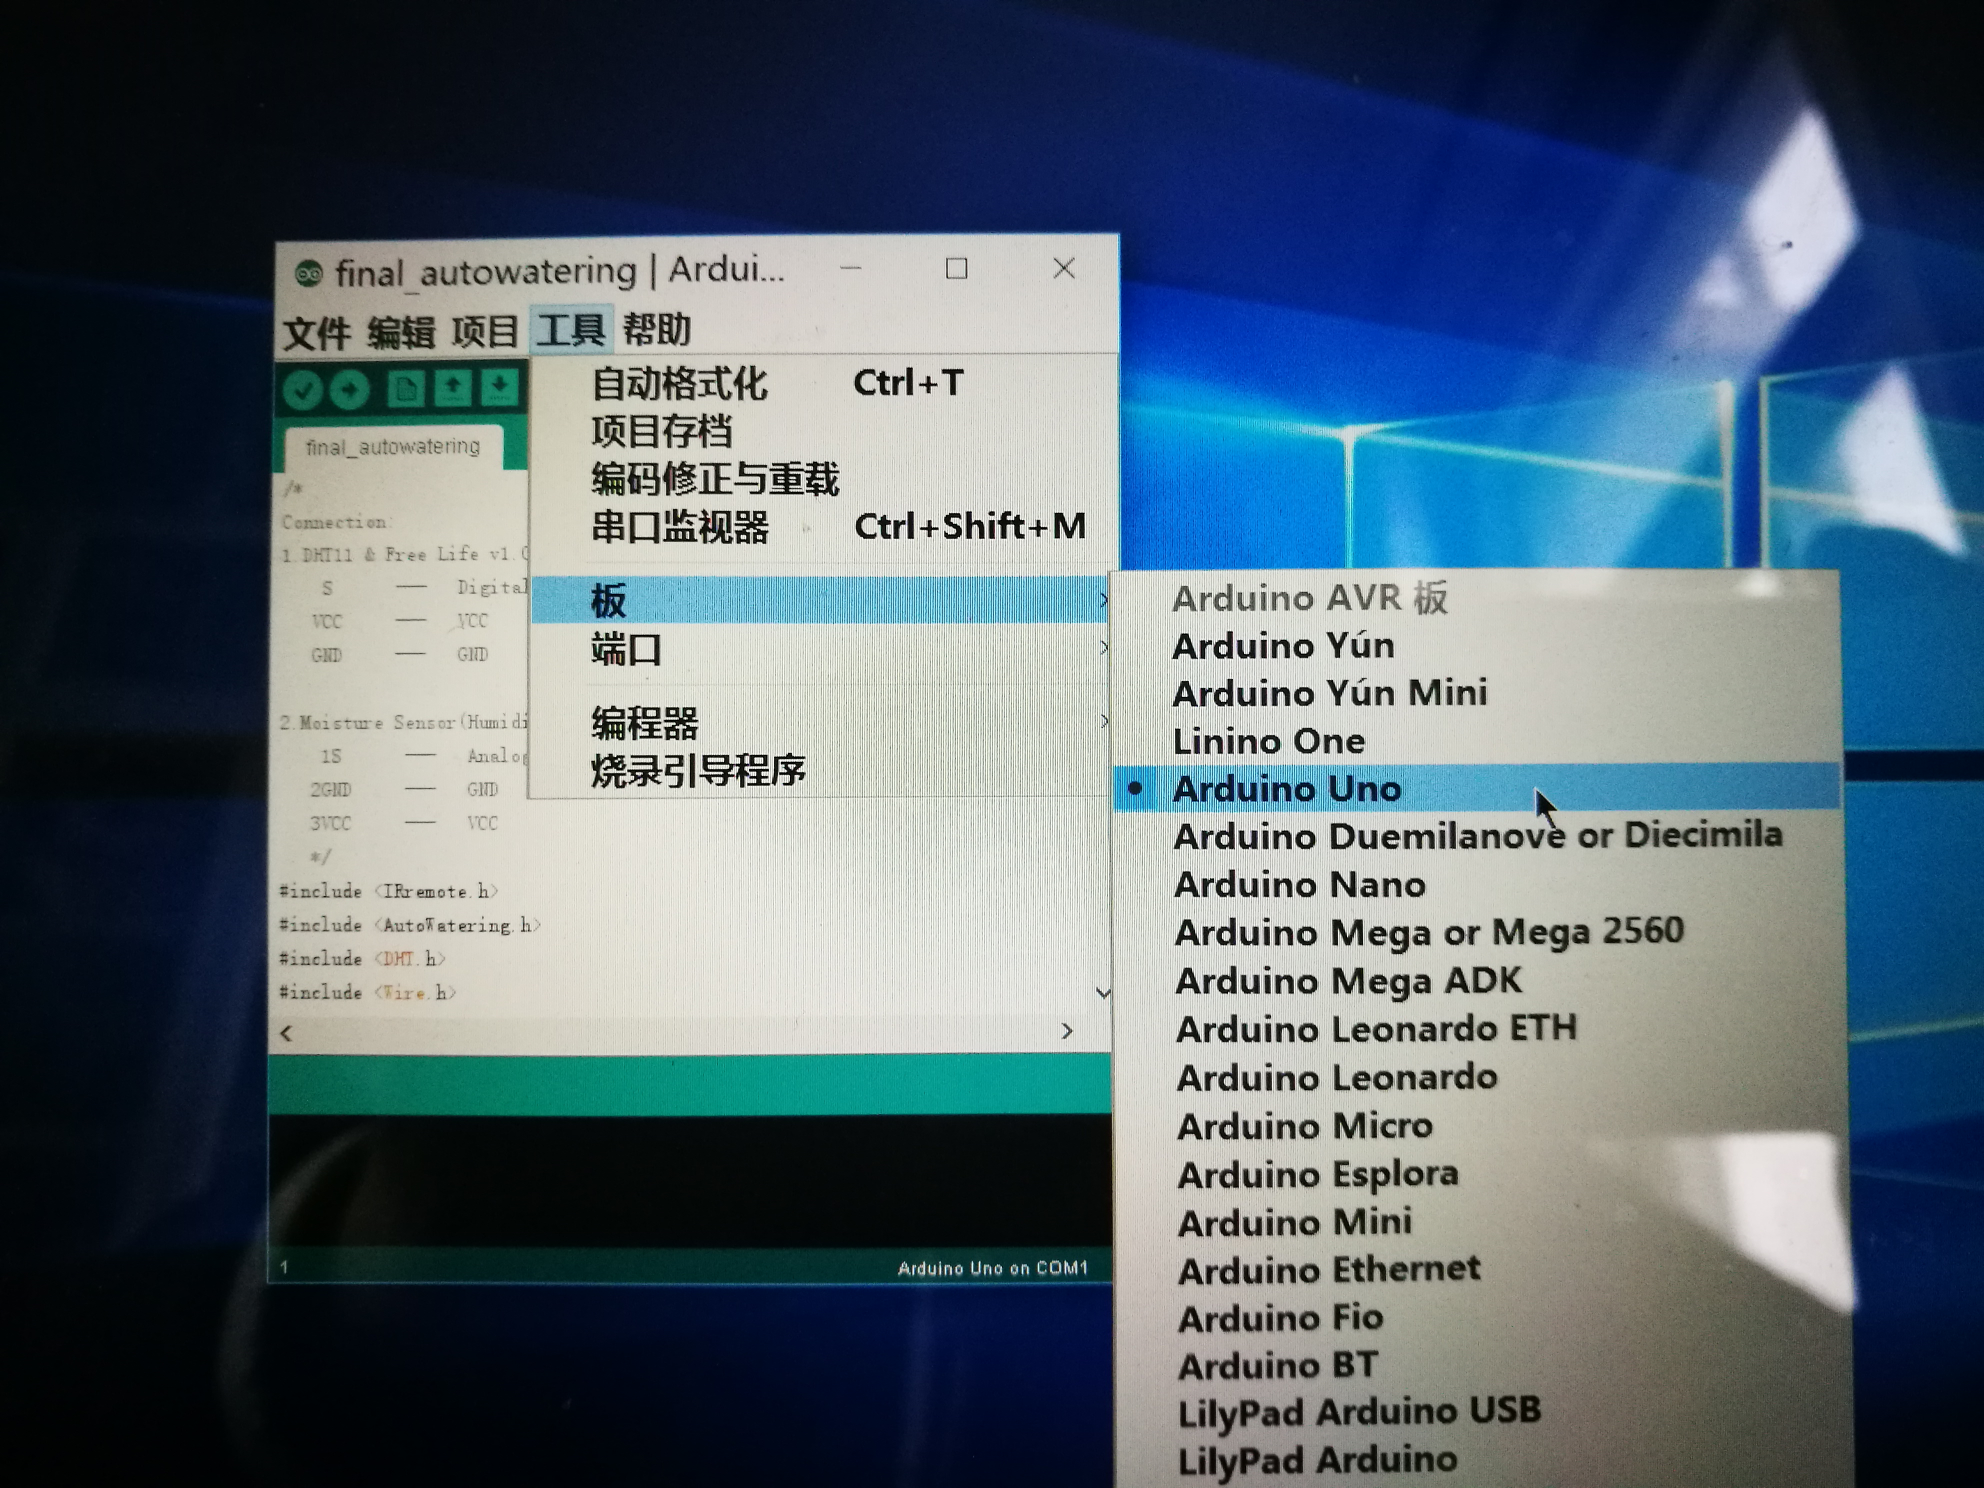
Task: Expand the 编程器 submenu
Action: click(820, 722)
